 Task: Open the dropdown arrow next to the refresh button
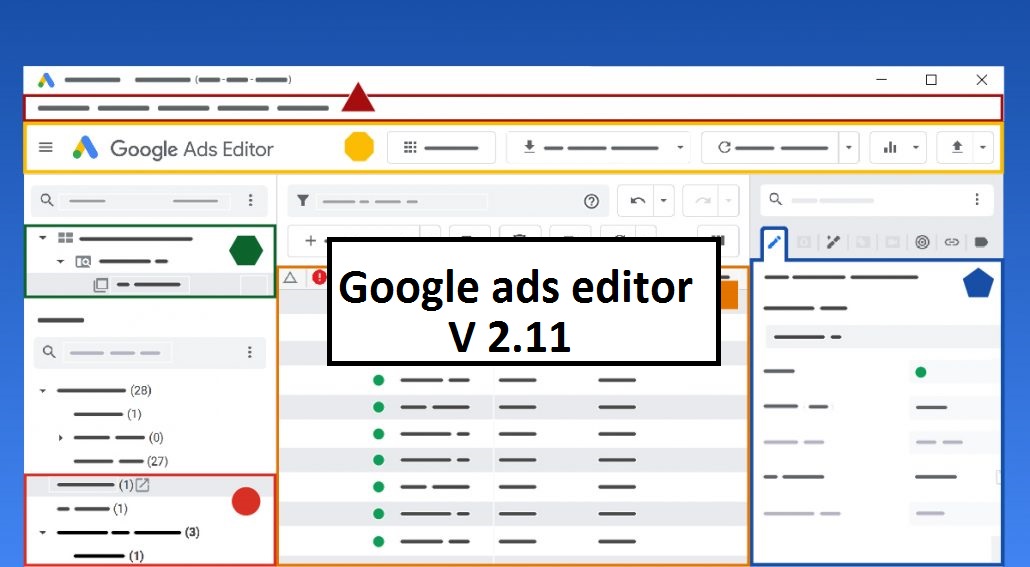pyautogui.click(x=849, y=148)
